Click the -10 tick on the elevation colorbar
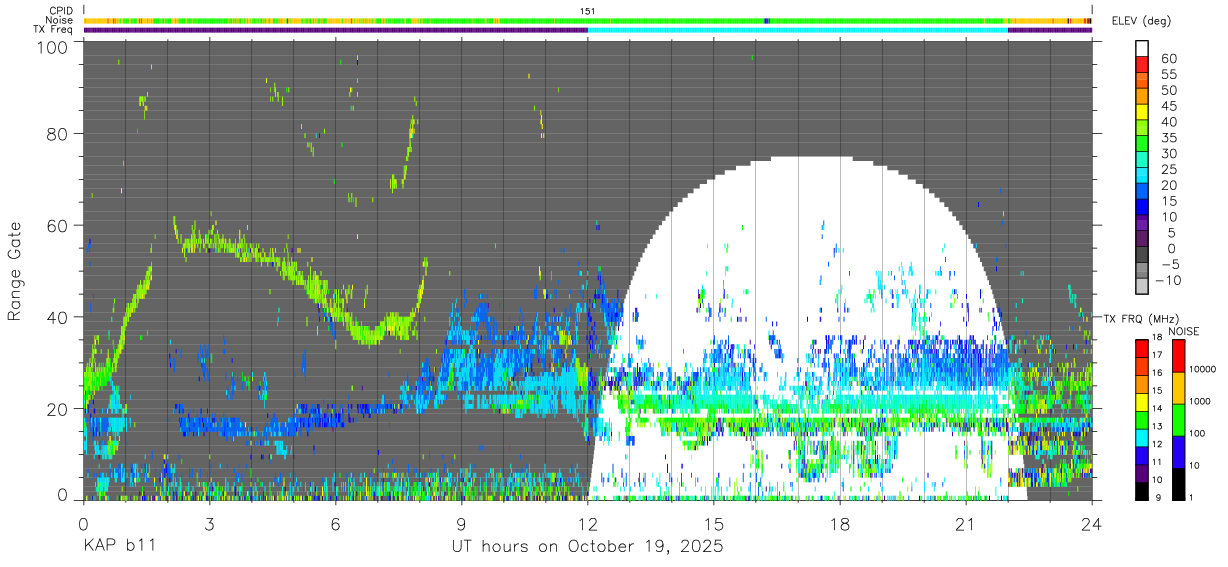Image resolution: width=1228 pixels, height=567 pixels. coord(1167,280)
